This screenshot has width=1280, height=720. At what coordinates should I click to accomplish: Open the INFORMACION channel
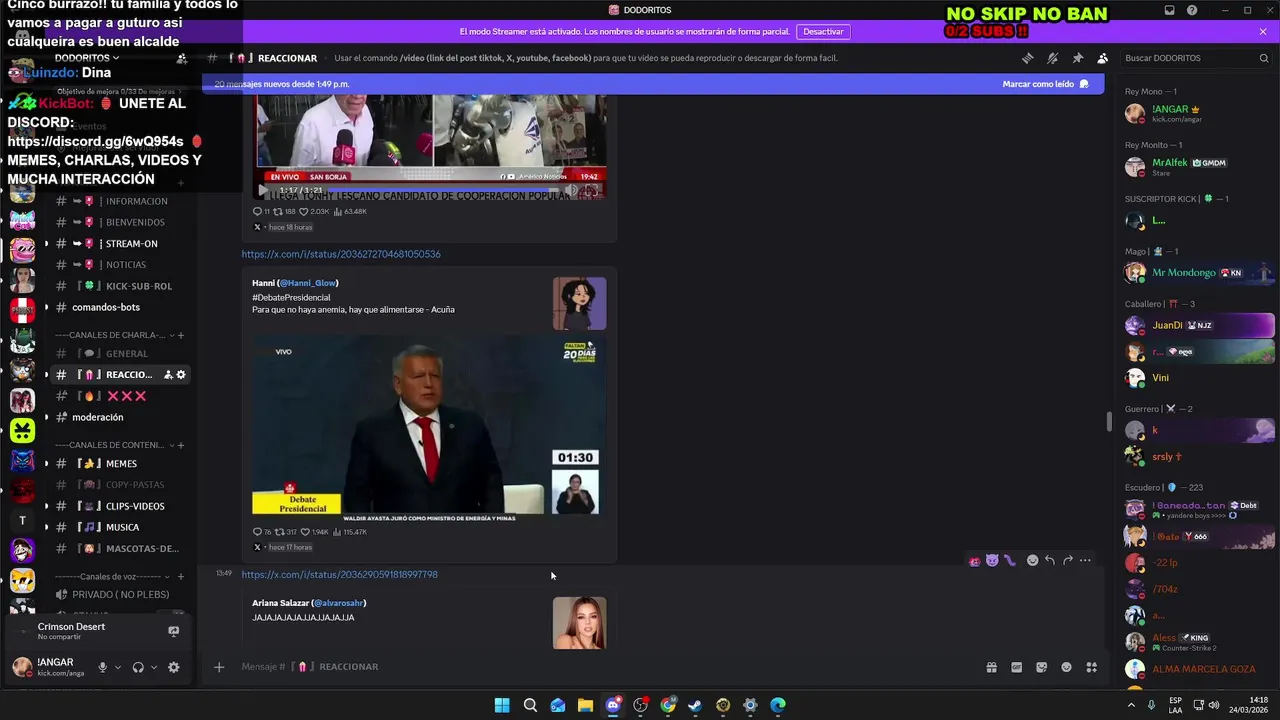click(x=120, y=201)
